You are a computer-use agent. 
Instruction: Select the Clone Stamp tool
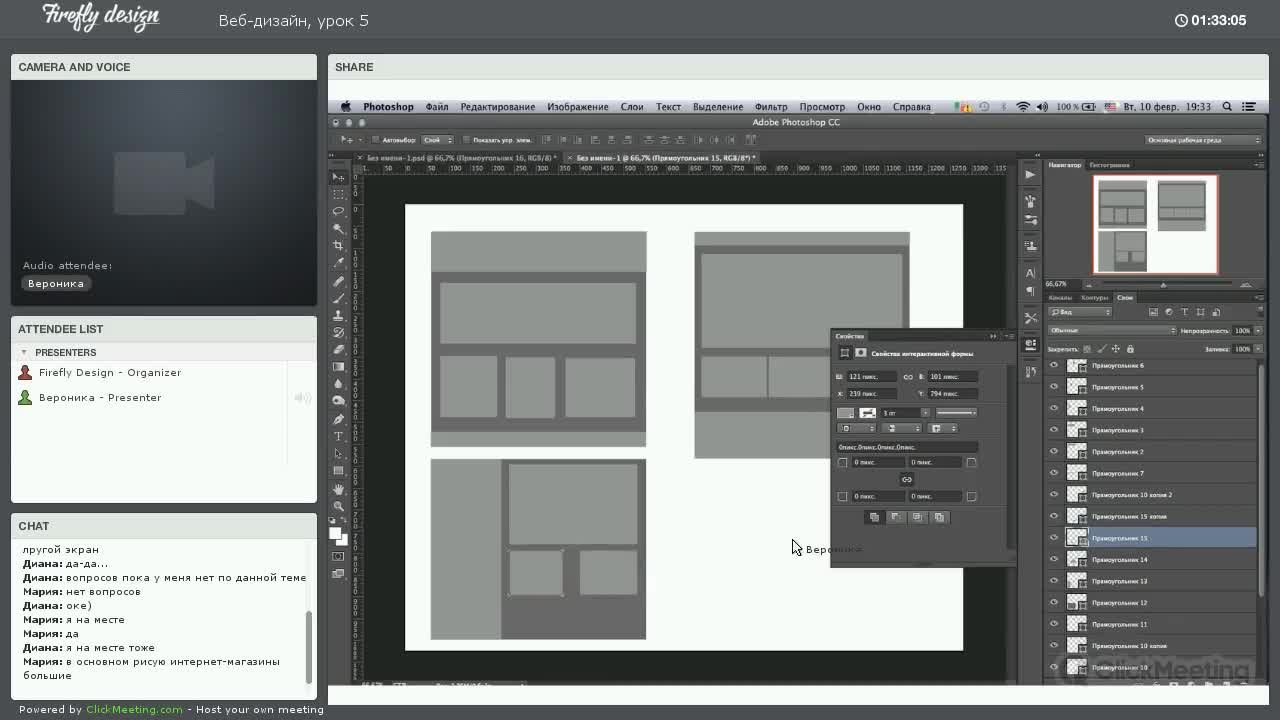(339, 315)
